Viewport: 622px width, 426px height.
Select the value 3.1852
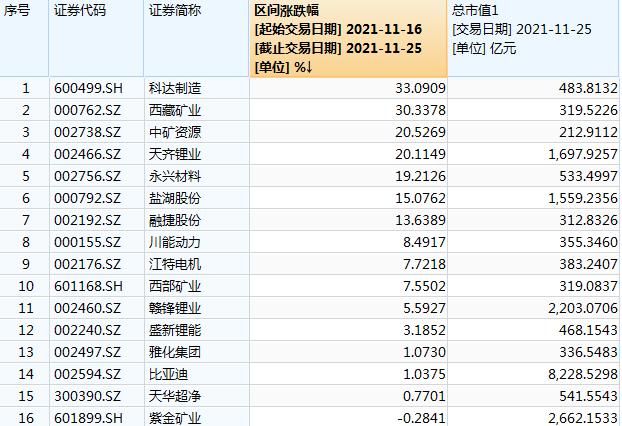point(424,330)
